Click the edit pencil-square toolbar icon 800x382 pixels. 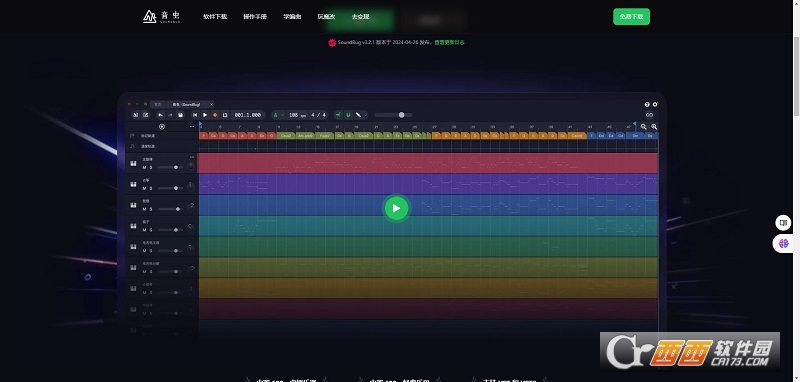(x=145, y=115)
